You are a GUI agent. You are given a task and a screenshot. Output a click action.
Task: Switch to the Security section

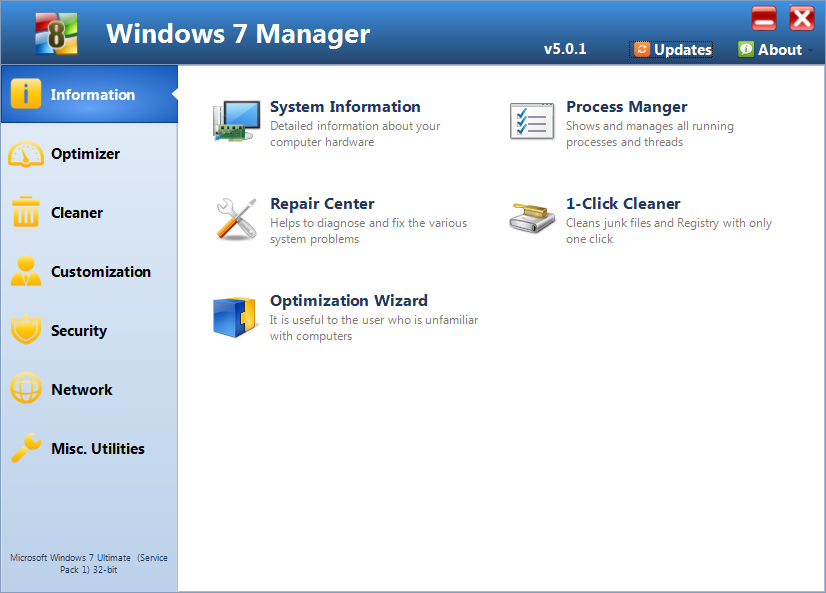(79, 330)
